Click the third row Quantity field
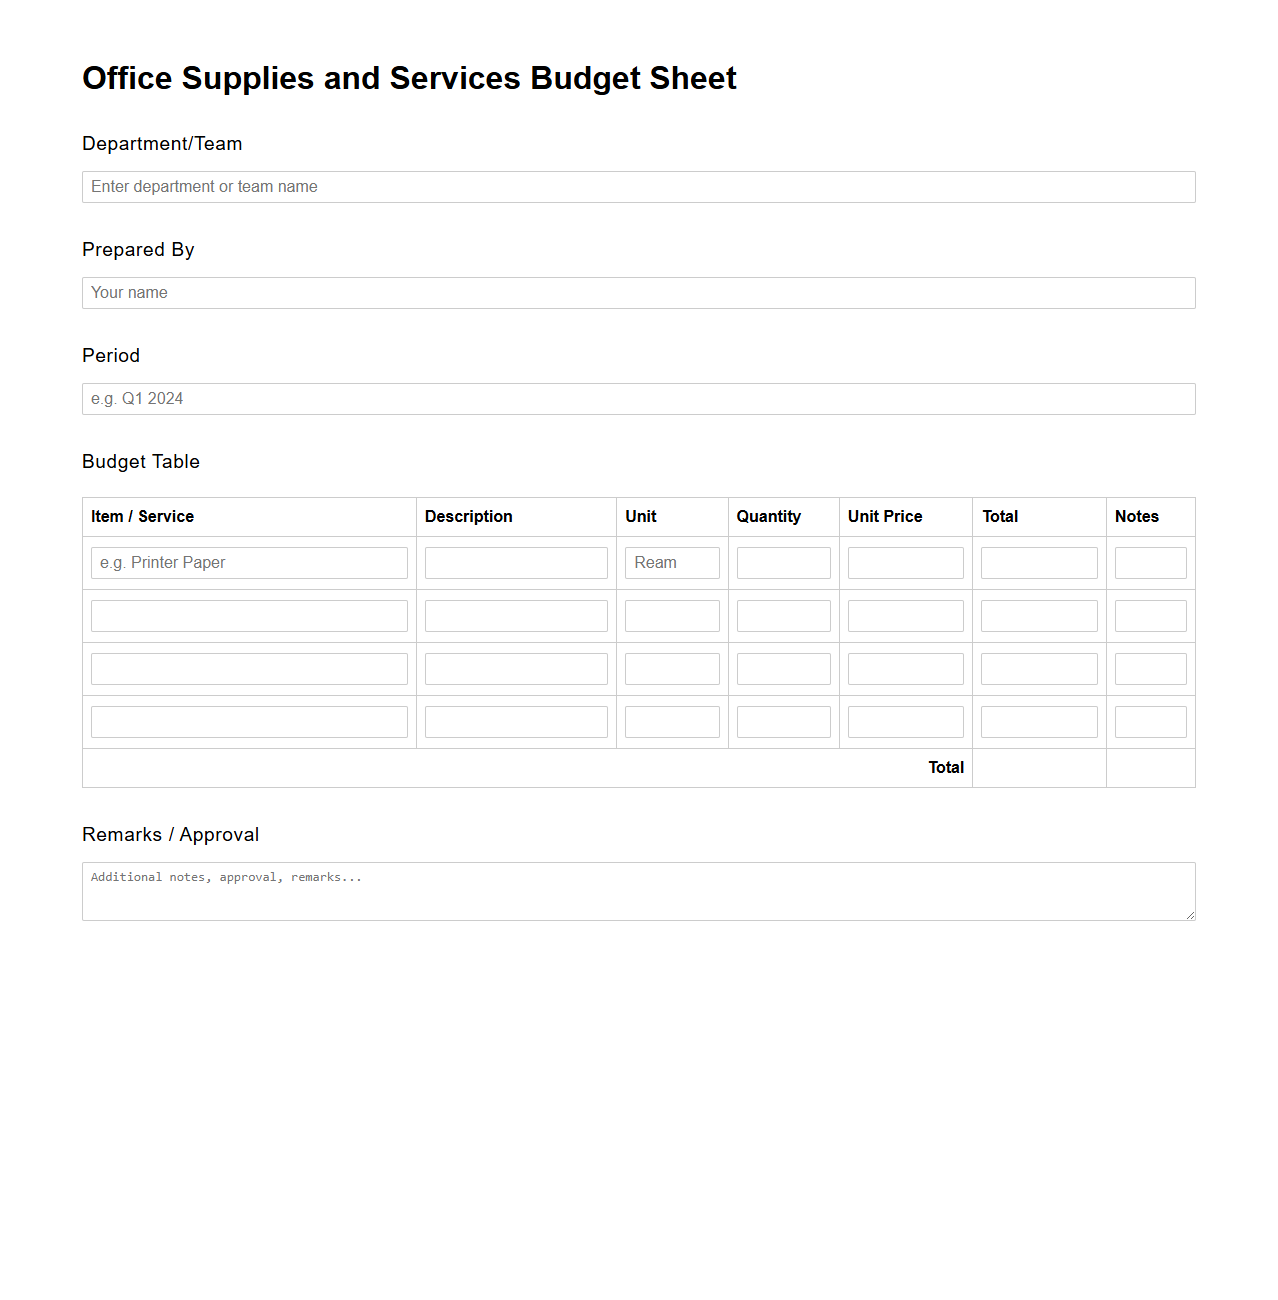 tap(783, 668)
